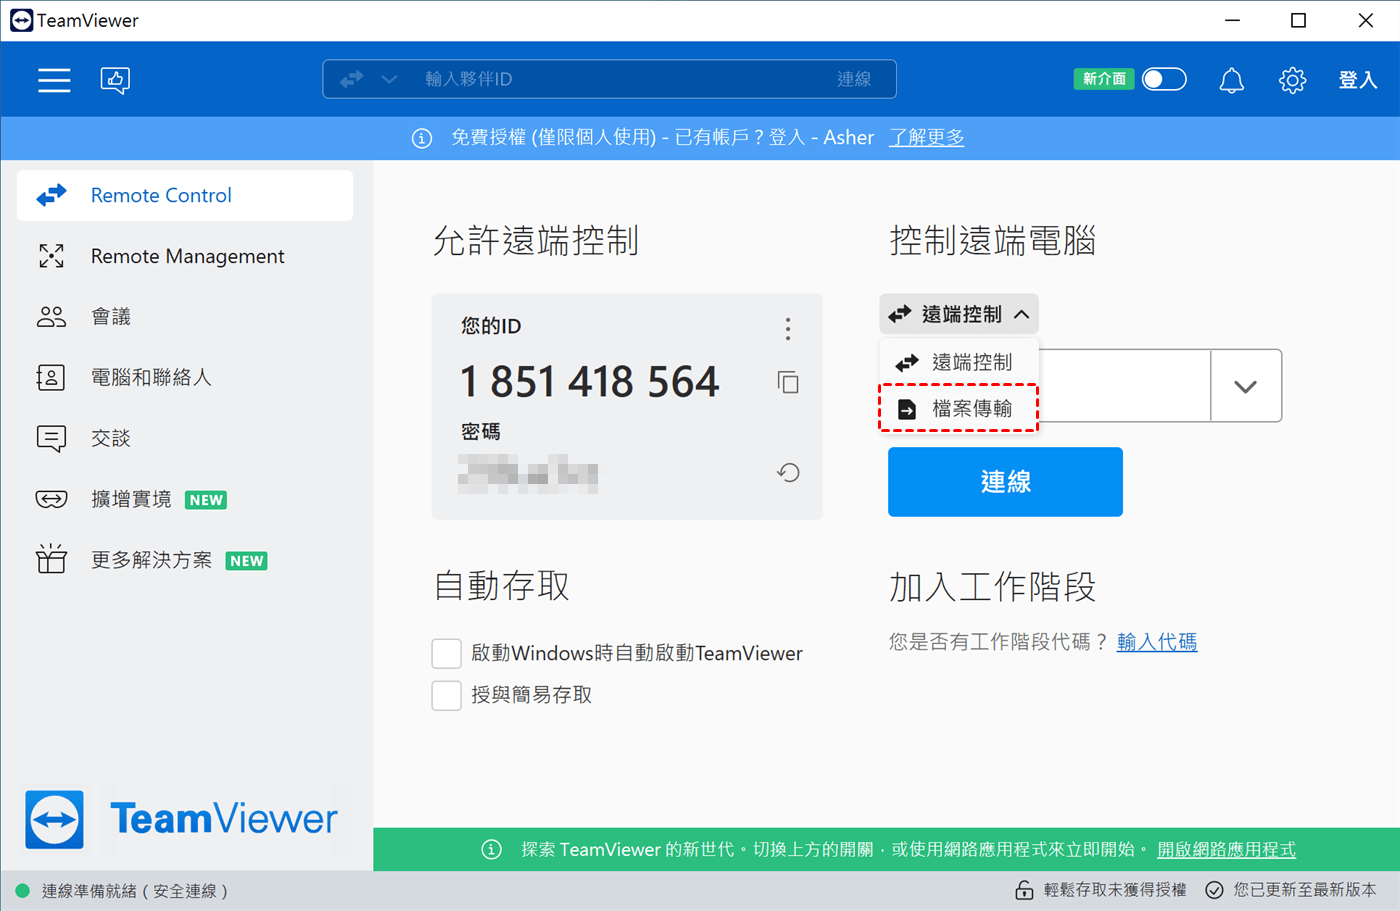Click the unlock icon in the status bar
The height and width of the screenshot is (911, 1400).
[1024, 890]
